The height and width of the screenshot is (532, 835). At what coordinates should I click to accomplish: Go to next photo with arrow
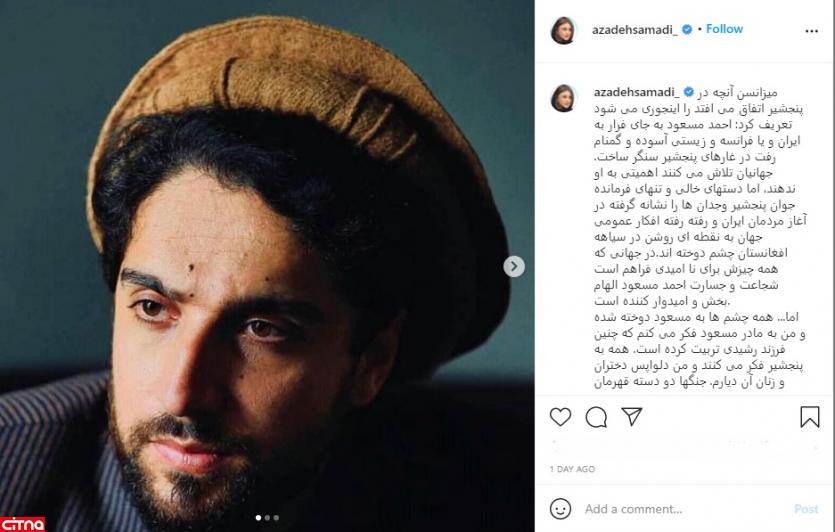(x=514, y=266)
